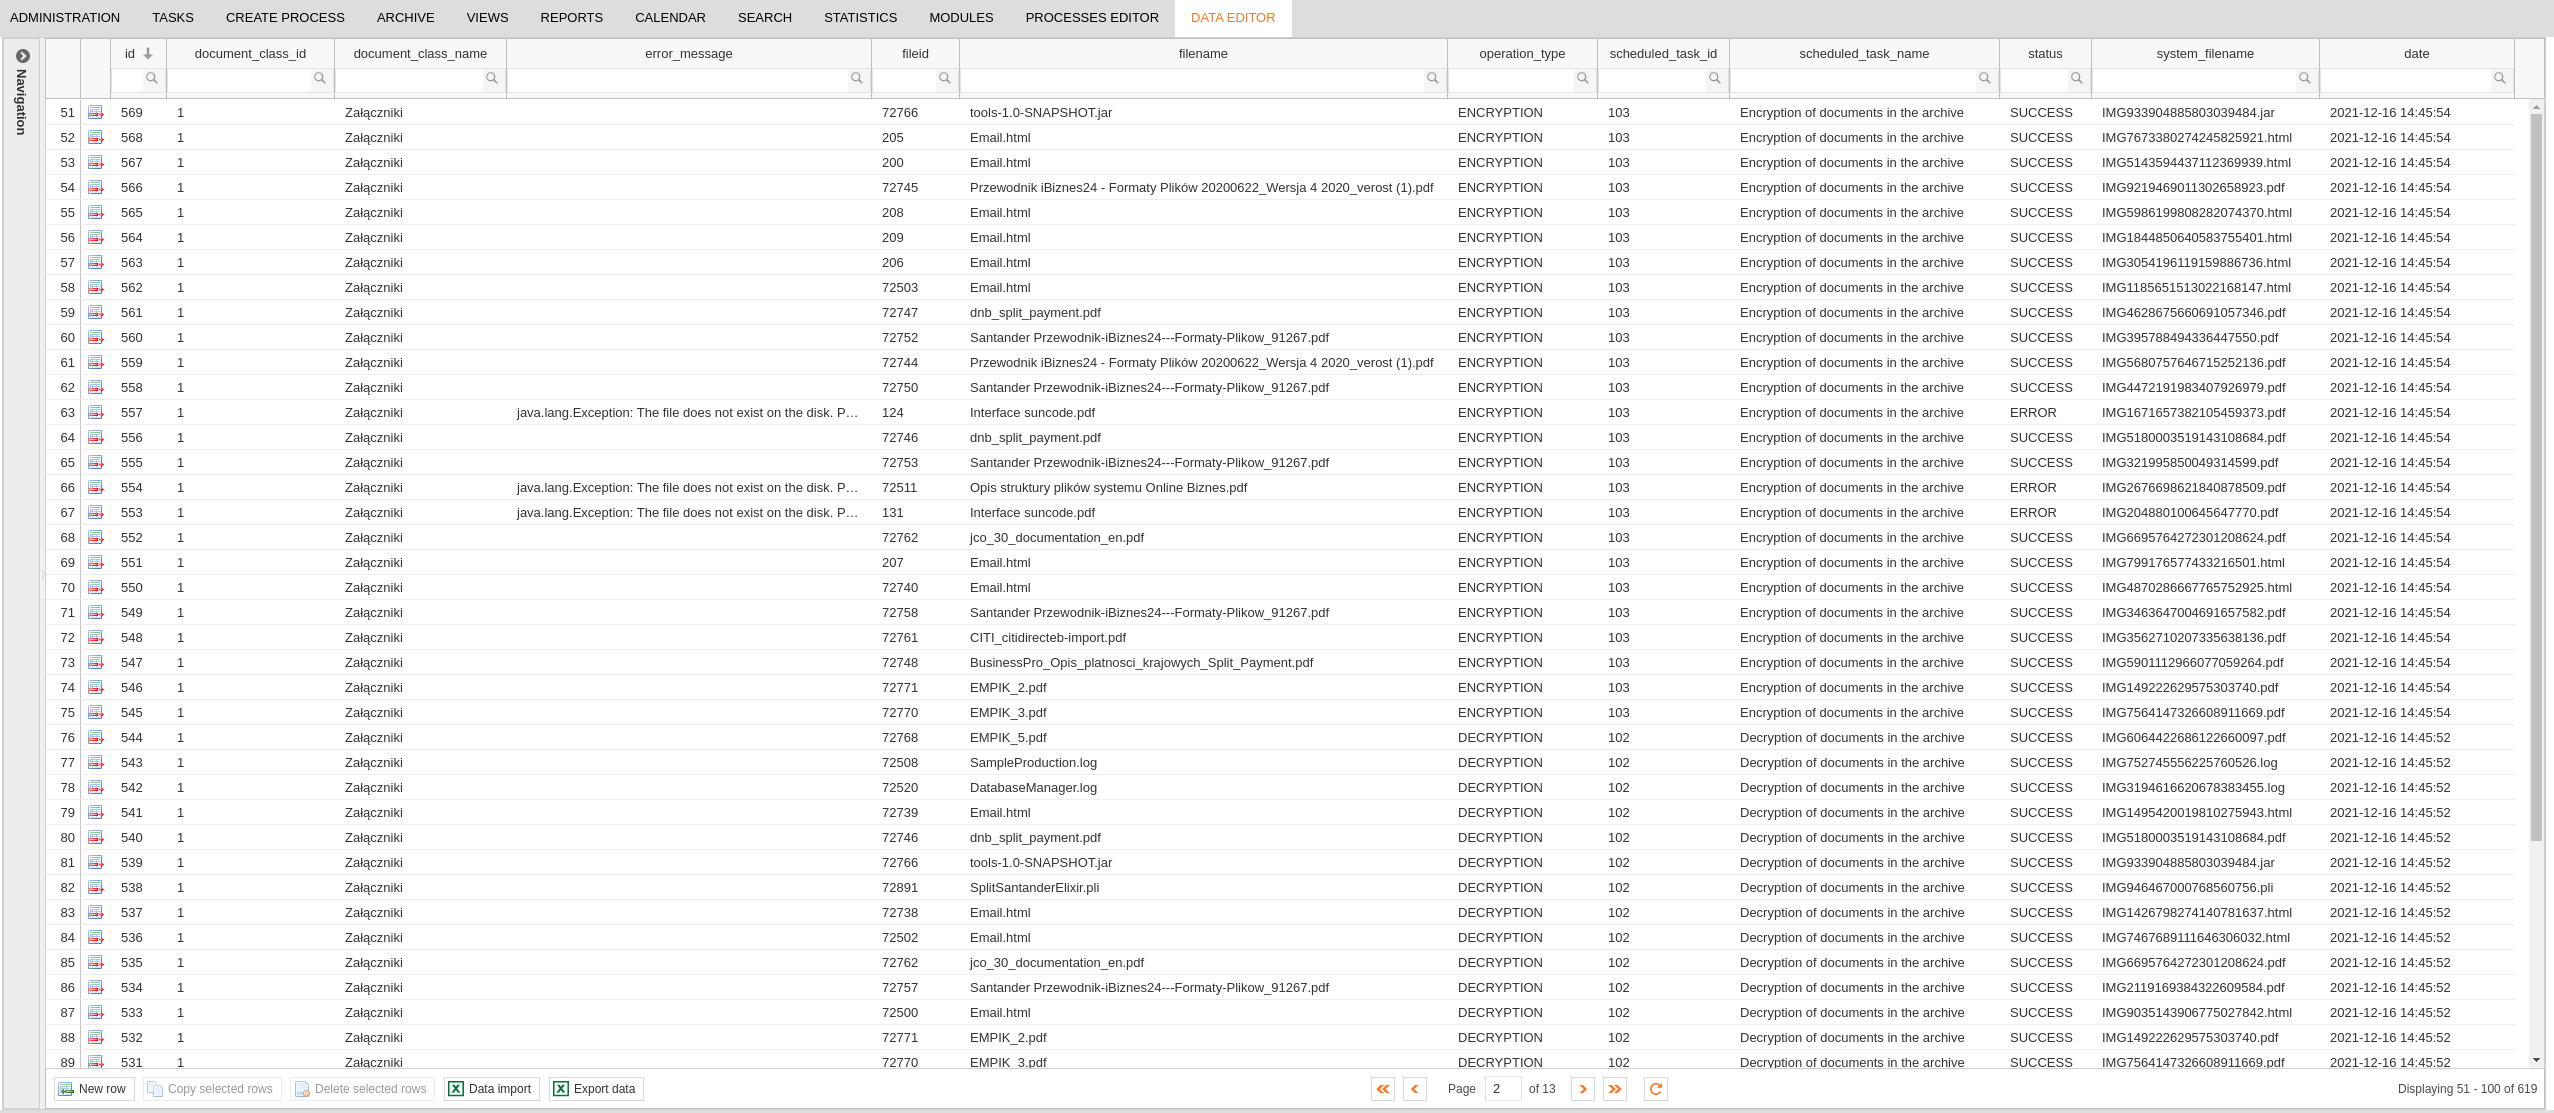Click the refresh grid icon

click(1656, 1089)
